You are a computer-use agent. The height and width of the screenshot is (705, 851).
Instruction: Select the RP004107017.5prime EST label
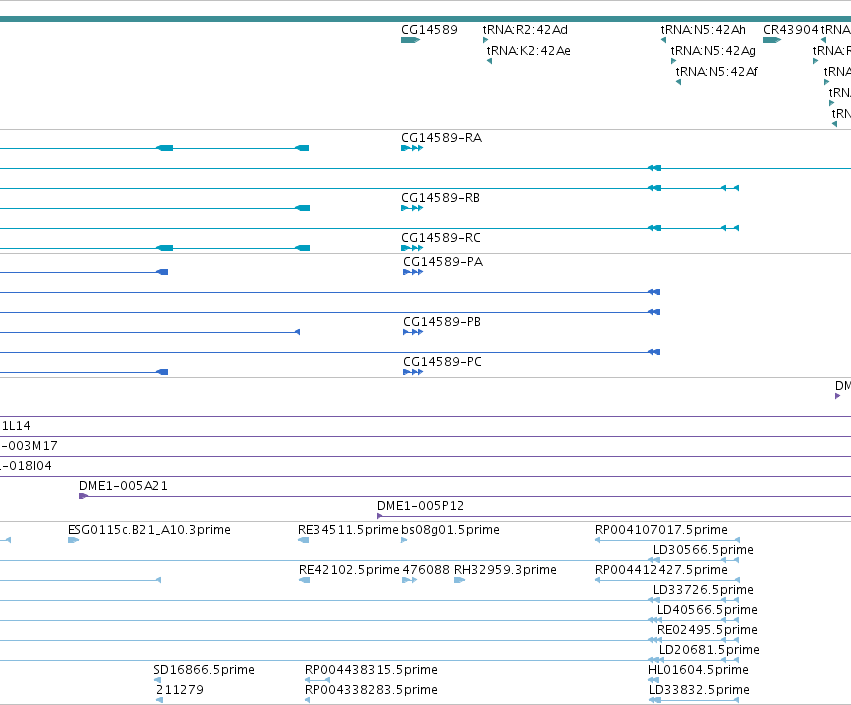tap(661, 530)
